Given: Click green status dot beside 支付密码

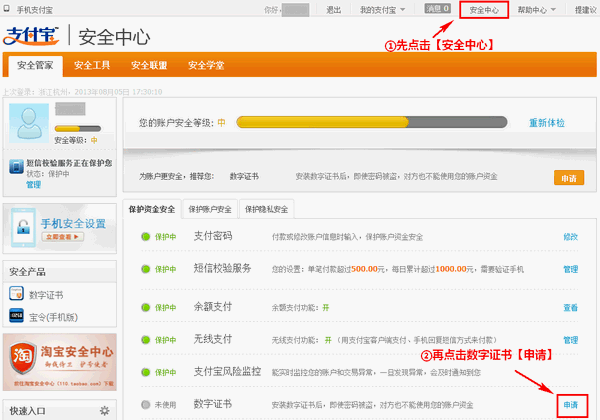Looking at the screenshot, I should pyautogui.click(x=145, y=237).
